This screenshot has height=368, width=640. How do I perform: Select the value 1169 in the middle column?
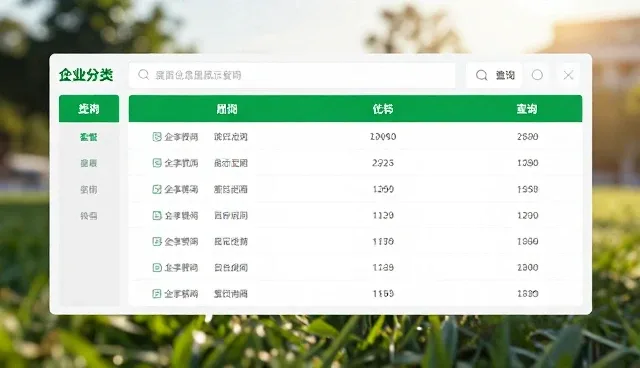click(x=383, y=293)
